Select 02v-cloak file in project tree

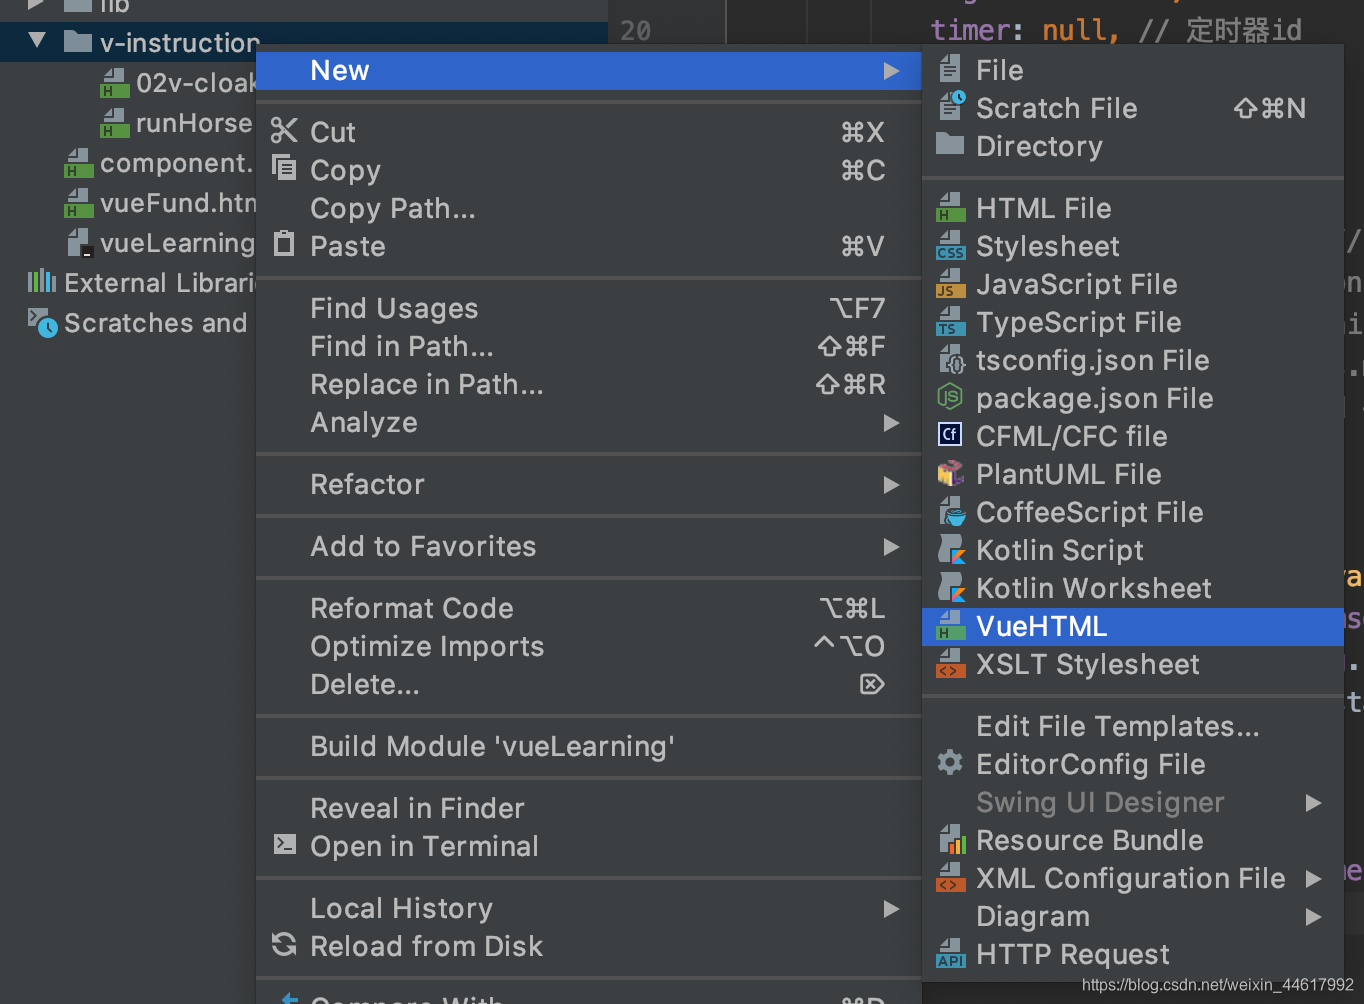196,82
